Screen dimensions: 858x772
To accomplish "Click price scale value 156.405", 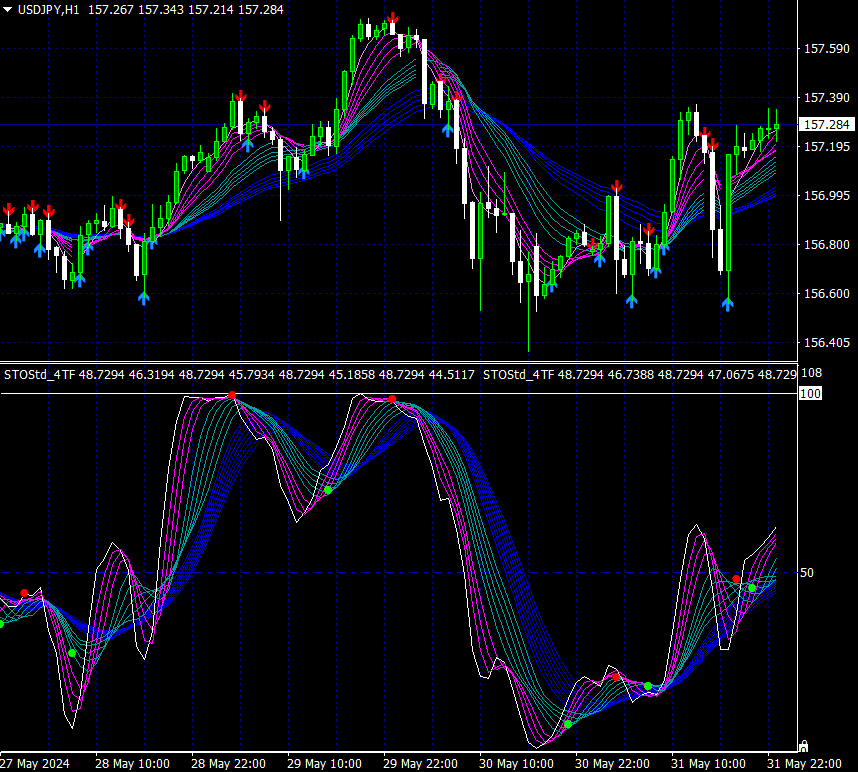I will (x=826, y=343).
